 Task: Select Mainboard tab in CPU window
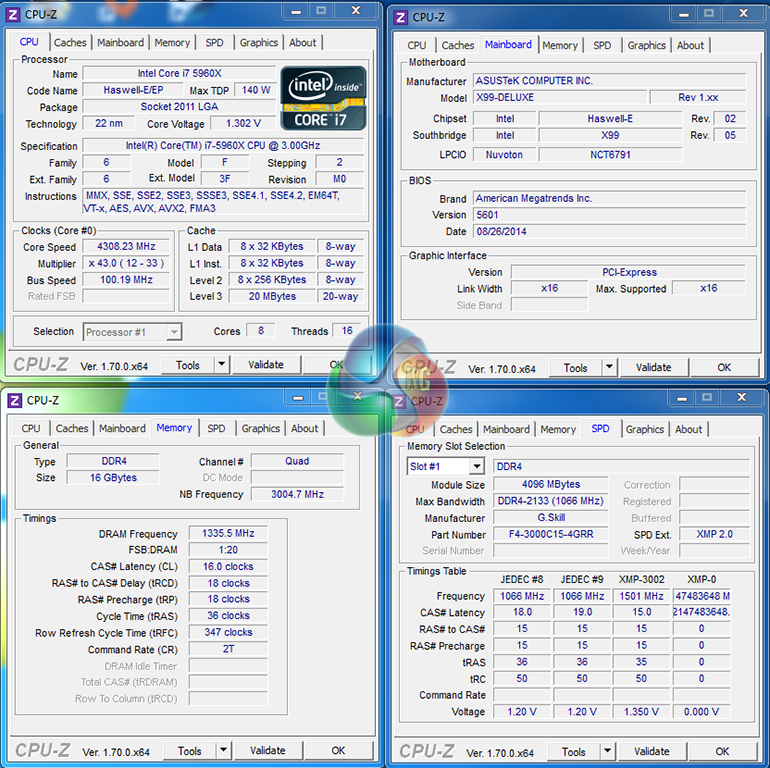(120, 43)
